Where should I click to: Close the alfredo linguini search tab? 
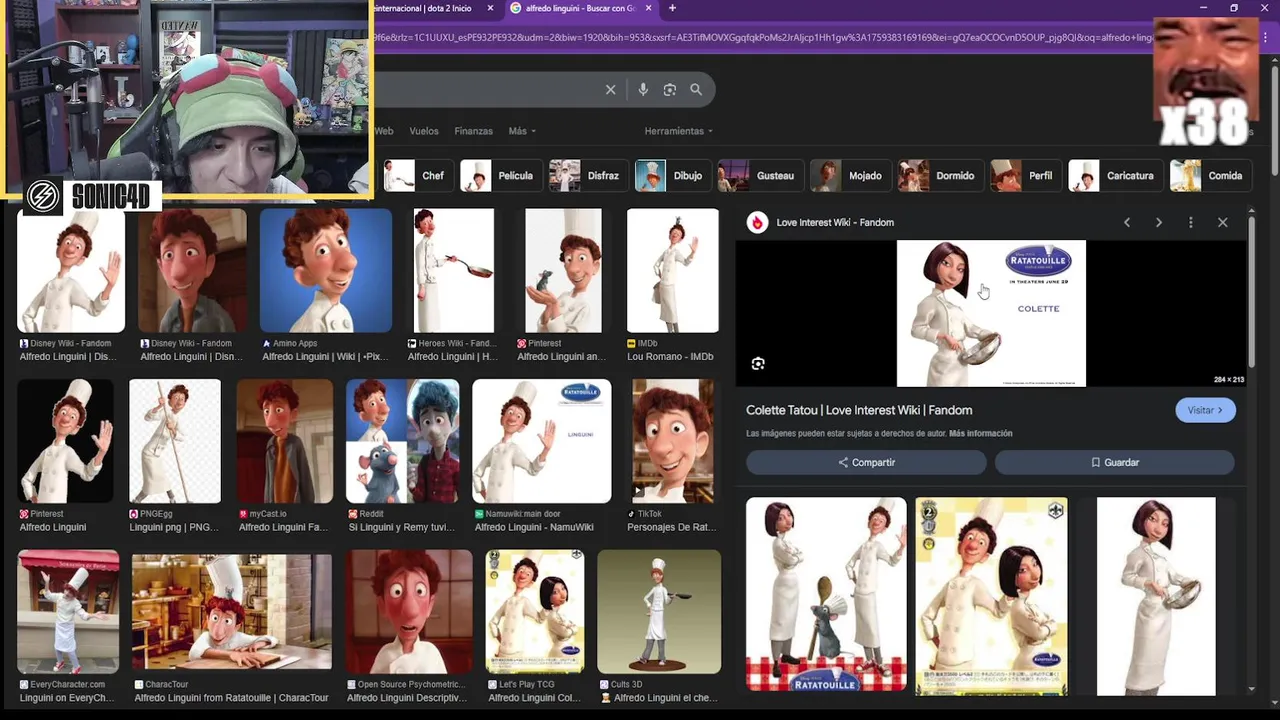(649, 8)
